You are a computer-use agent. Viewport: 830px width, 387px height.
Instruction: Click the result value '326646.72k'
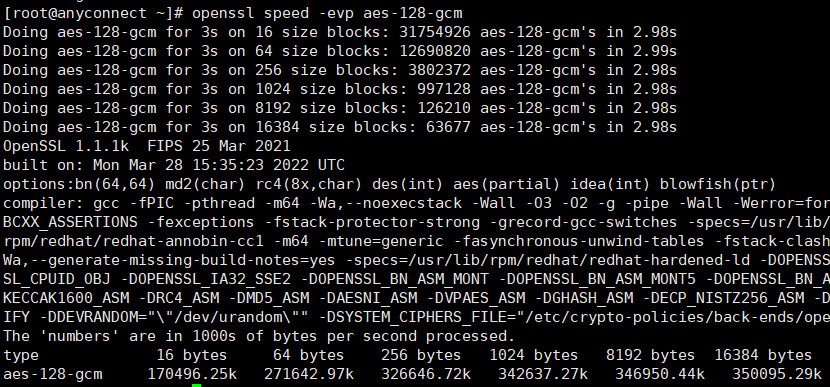426,374
